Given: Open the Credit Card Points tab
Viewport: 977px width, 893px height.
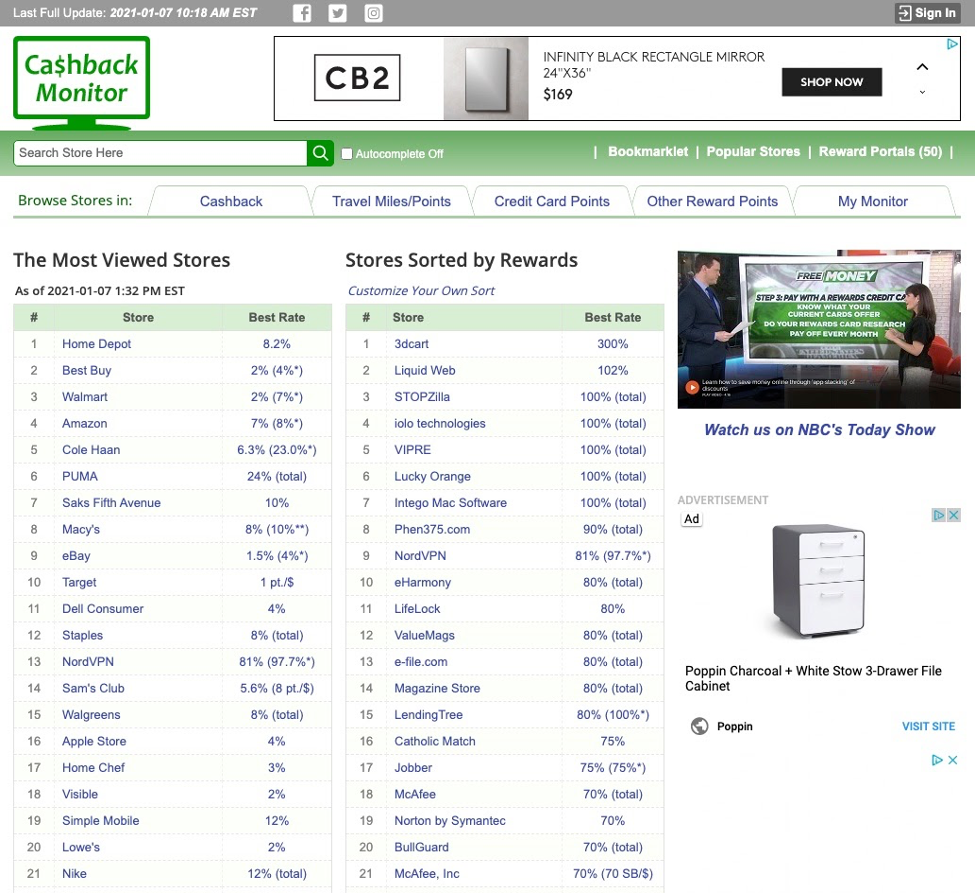Looking at the screenshot, I should pyautogui.click(x=551, y=201).
